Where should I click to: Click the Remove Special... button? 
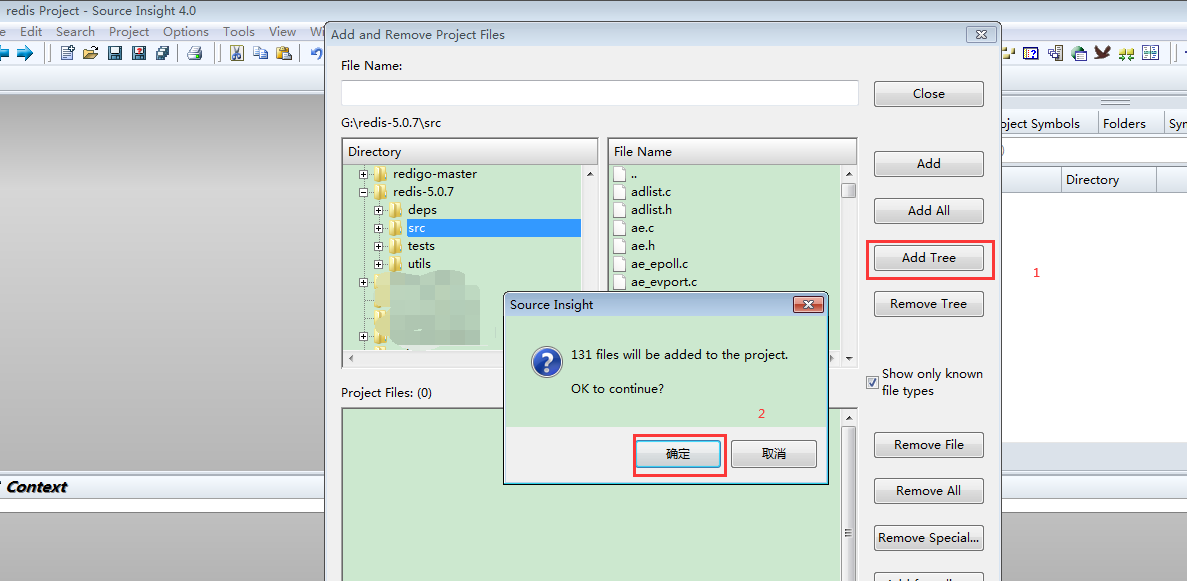pyautogui.click(x=929, y=538)
